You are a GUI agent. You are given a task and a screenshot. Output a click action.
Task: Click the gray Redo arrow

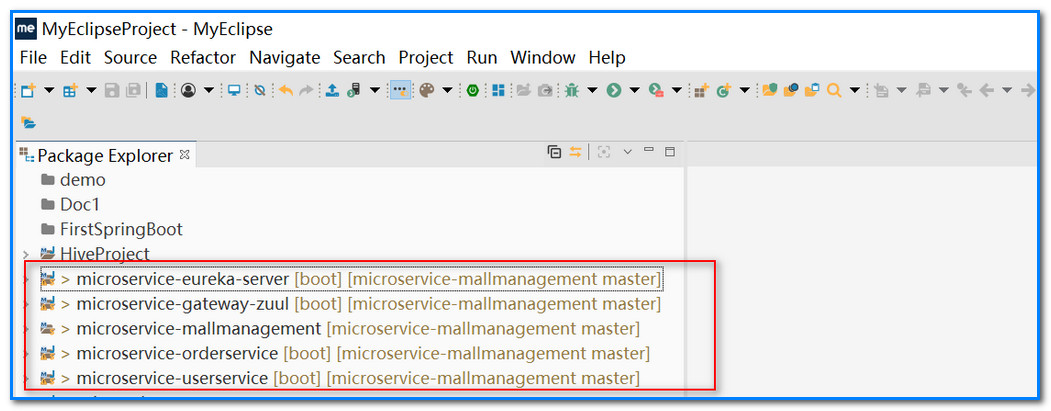(306, 90)
